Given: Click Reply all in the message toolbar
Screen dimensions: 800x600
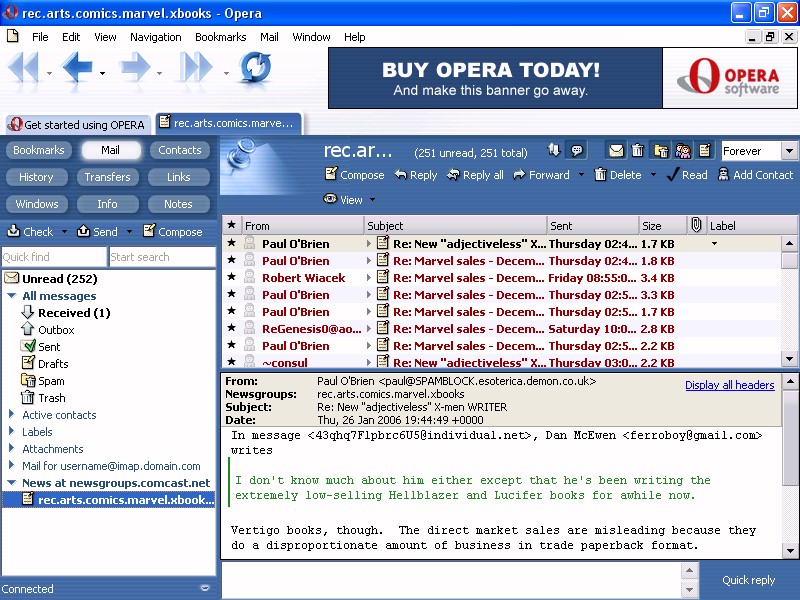Looking at the screenshot, I should [475, 175].
